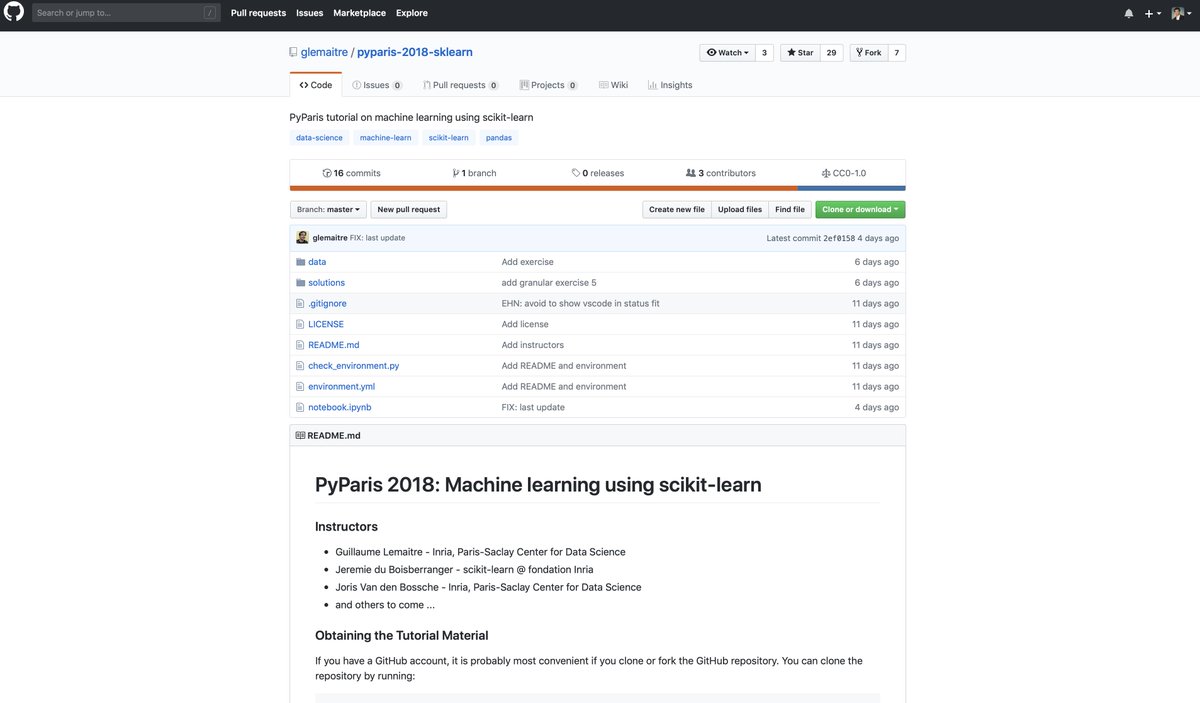Viewport: 1200px width, 703px height.
Task: View the 1 branch link
Action: 474,173
